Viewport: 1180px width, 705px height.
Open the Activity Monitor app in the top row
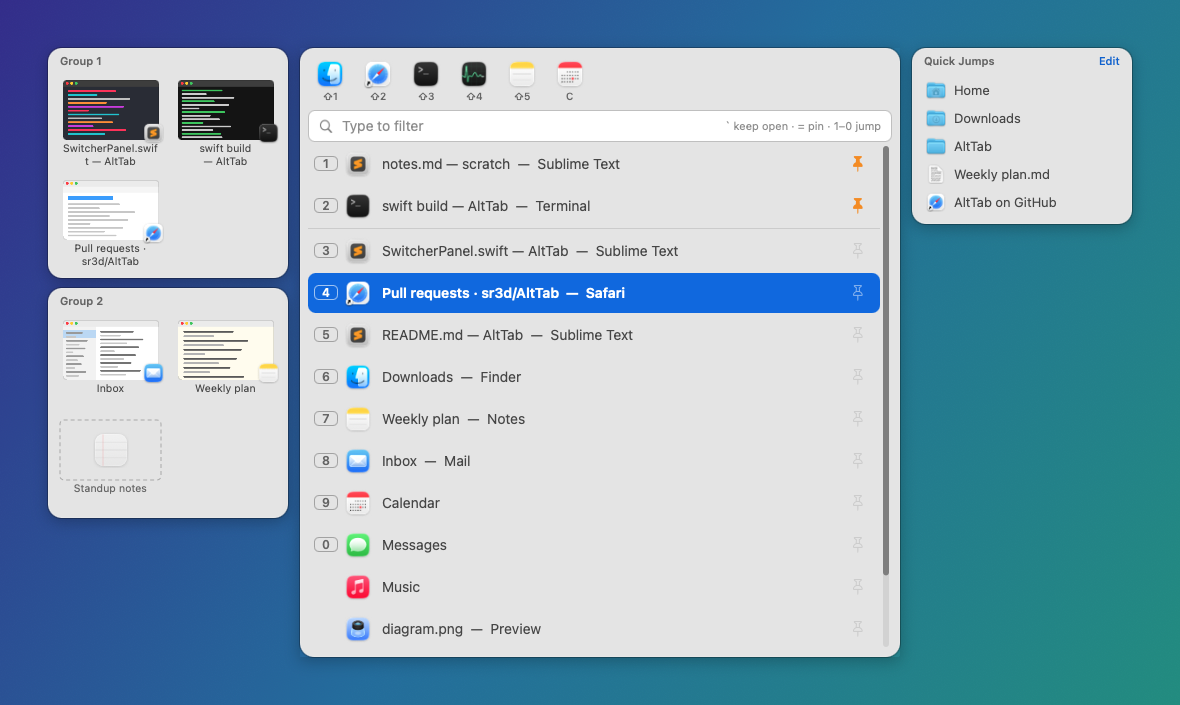(x=474, y=74)
